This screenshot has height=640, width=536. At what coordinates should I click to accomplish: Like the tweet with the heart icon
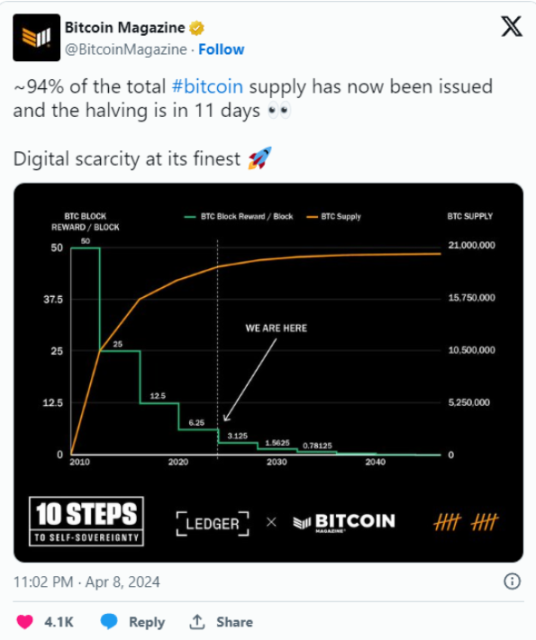(x=24, y=622)
